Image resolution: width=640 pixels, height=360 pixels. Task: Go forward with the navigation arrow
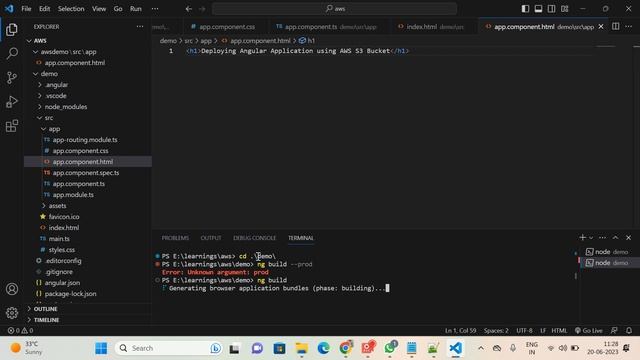(202, 9)
